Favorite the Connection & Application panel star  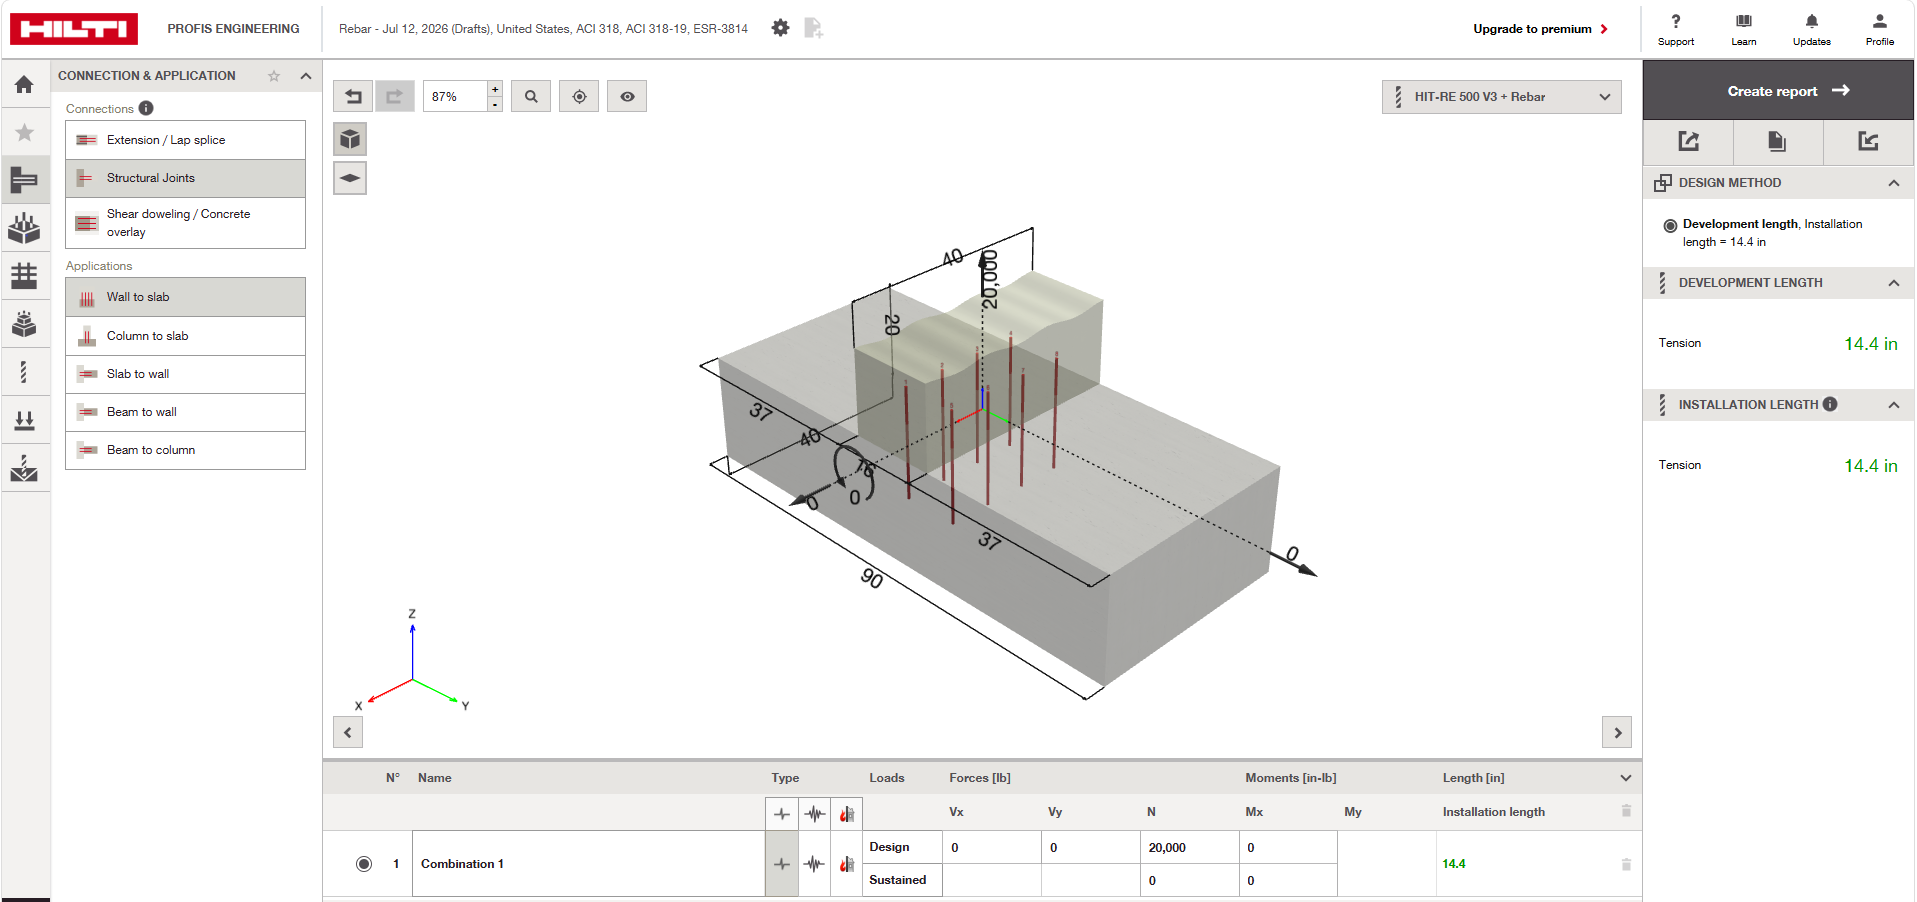coord(274,76)
